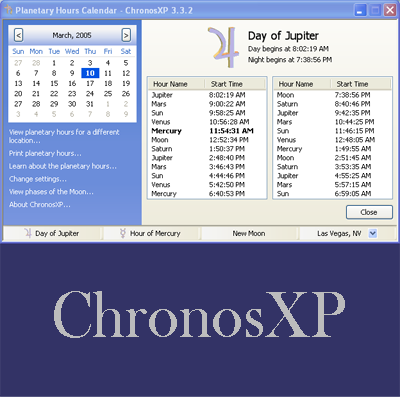
Task: Click Jupiter glyph in status bar
Action: point(28,233)
